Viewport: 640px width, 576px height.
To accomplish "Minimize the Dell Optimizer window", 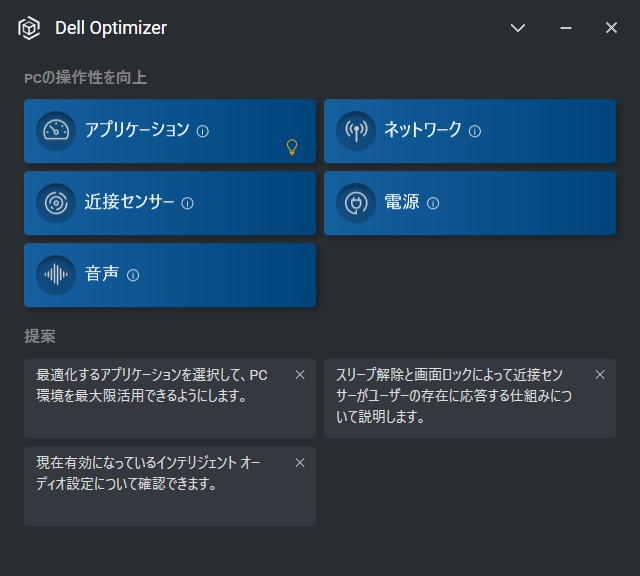I will click(x=566, y=28).
